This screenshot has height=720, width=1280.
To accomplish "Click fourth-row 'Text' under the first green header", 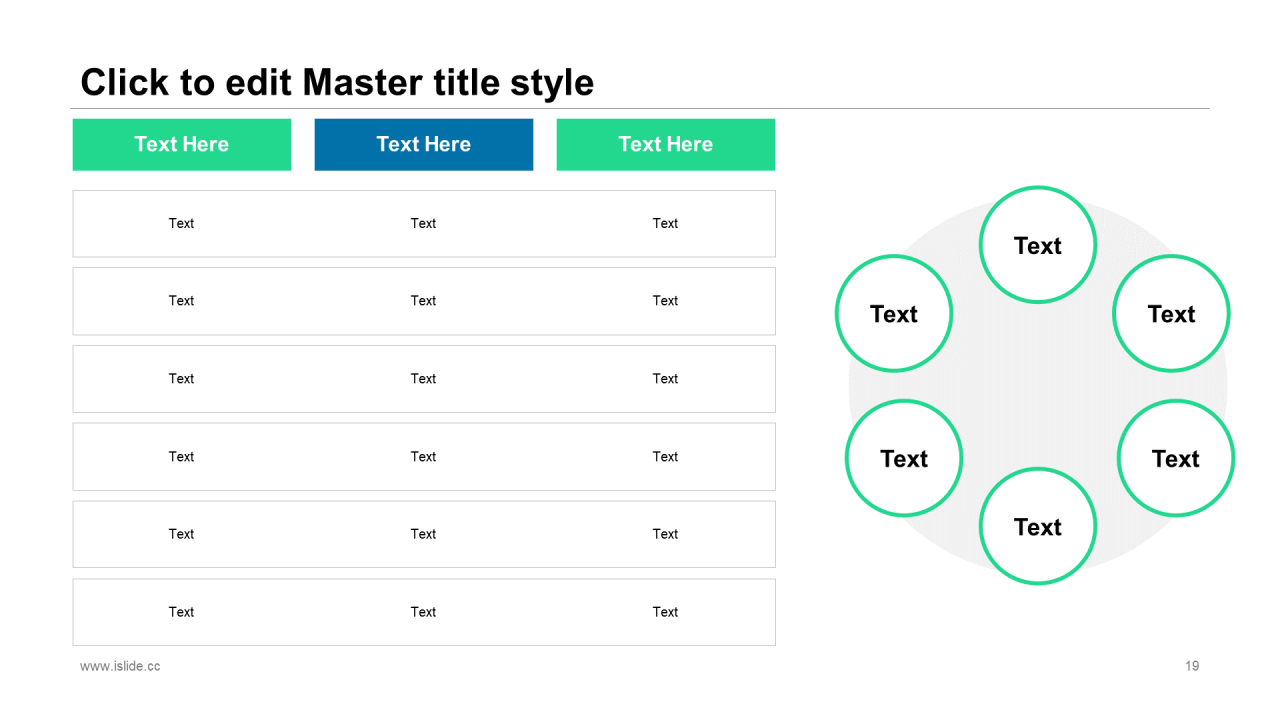I will pos(181,457).
